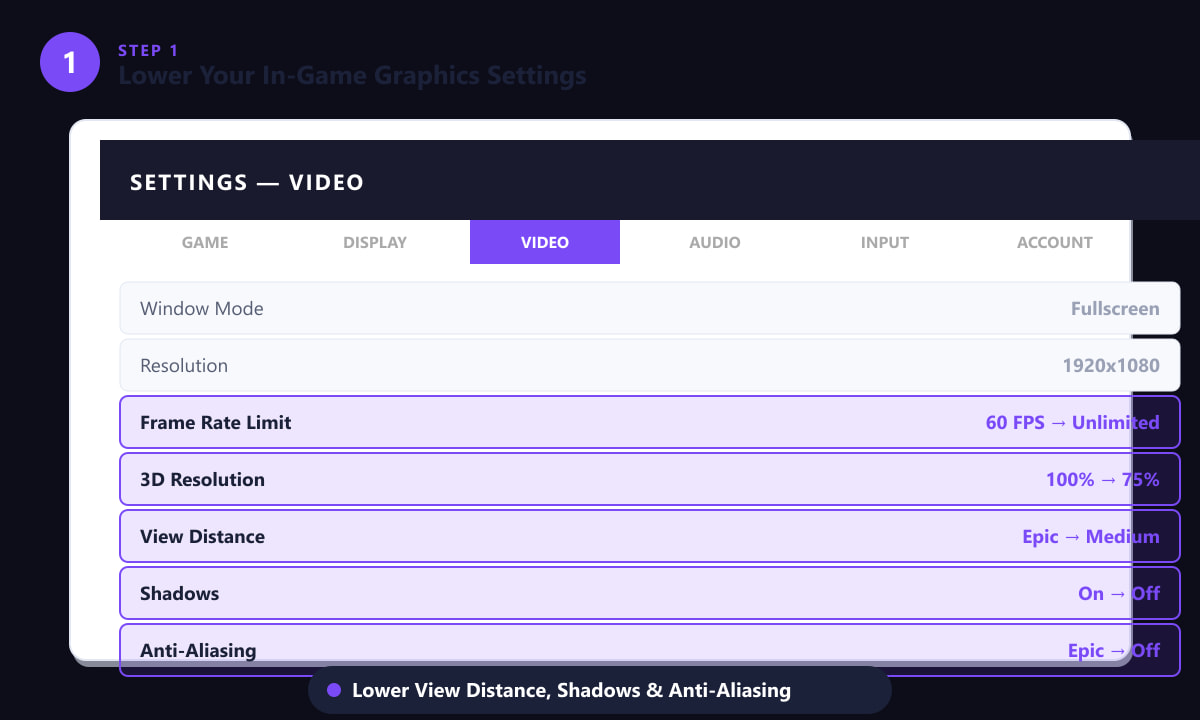
Task: Switch to the GAME settings tab
Action: pyautogui.click(x=205, y=242)
